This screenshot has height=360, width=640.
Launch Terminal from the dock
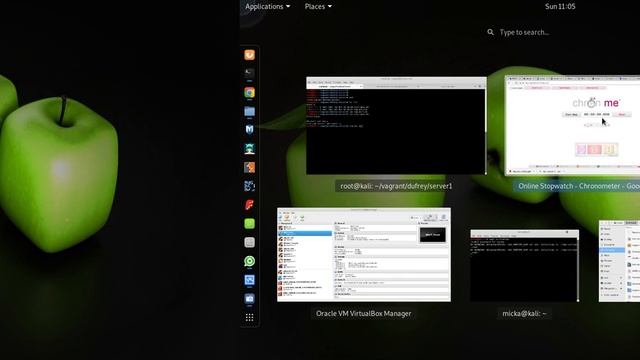pyautogui.click(x=249, y=73)
